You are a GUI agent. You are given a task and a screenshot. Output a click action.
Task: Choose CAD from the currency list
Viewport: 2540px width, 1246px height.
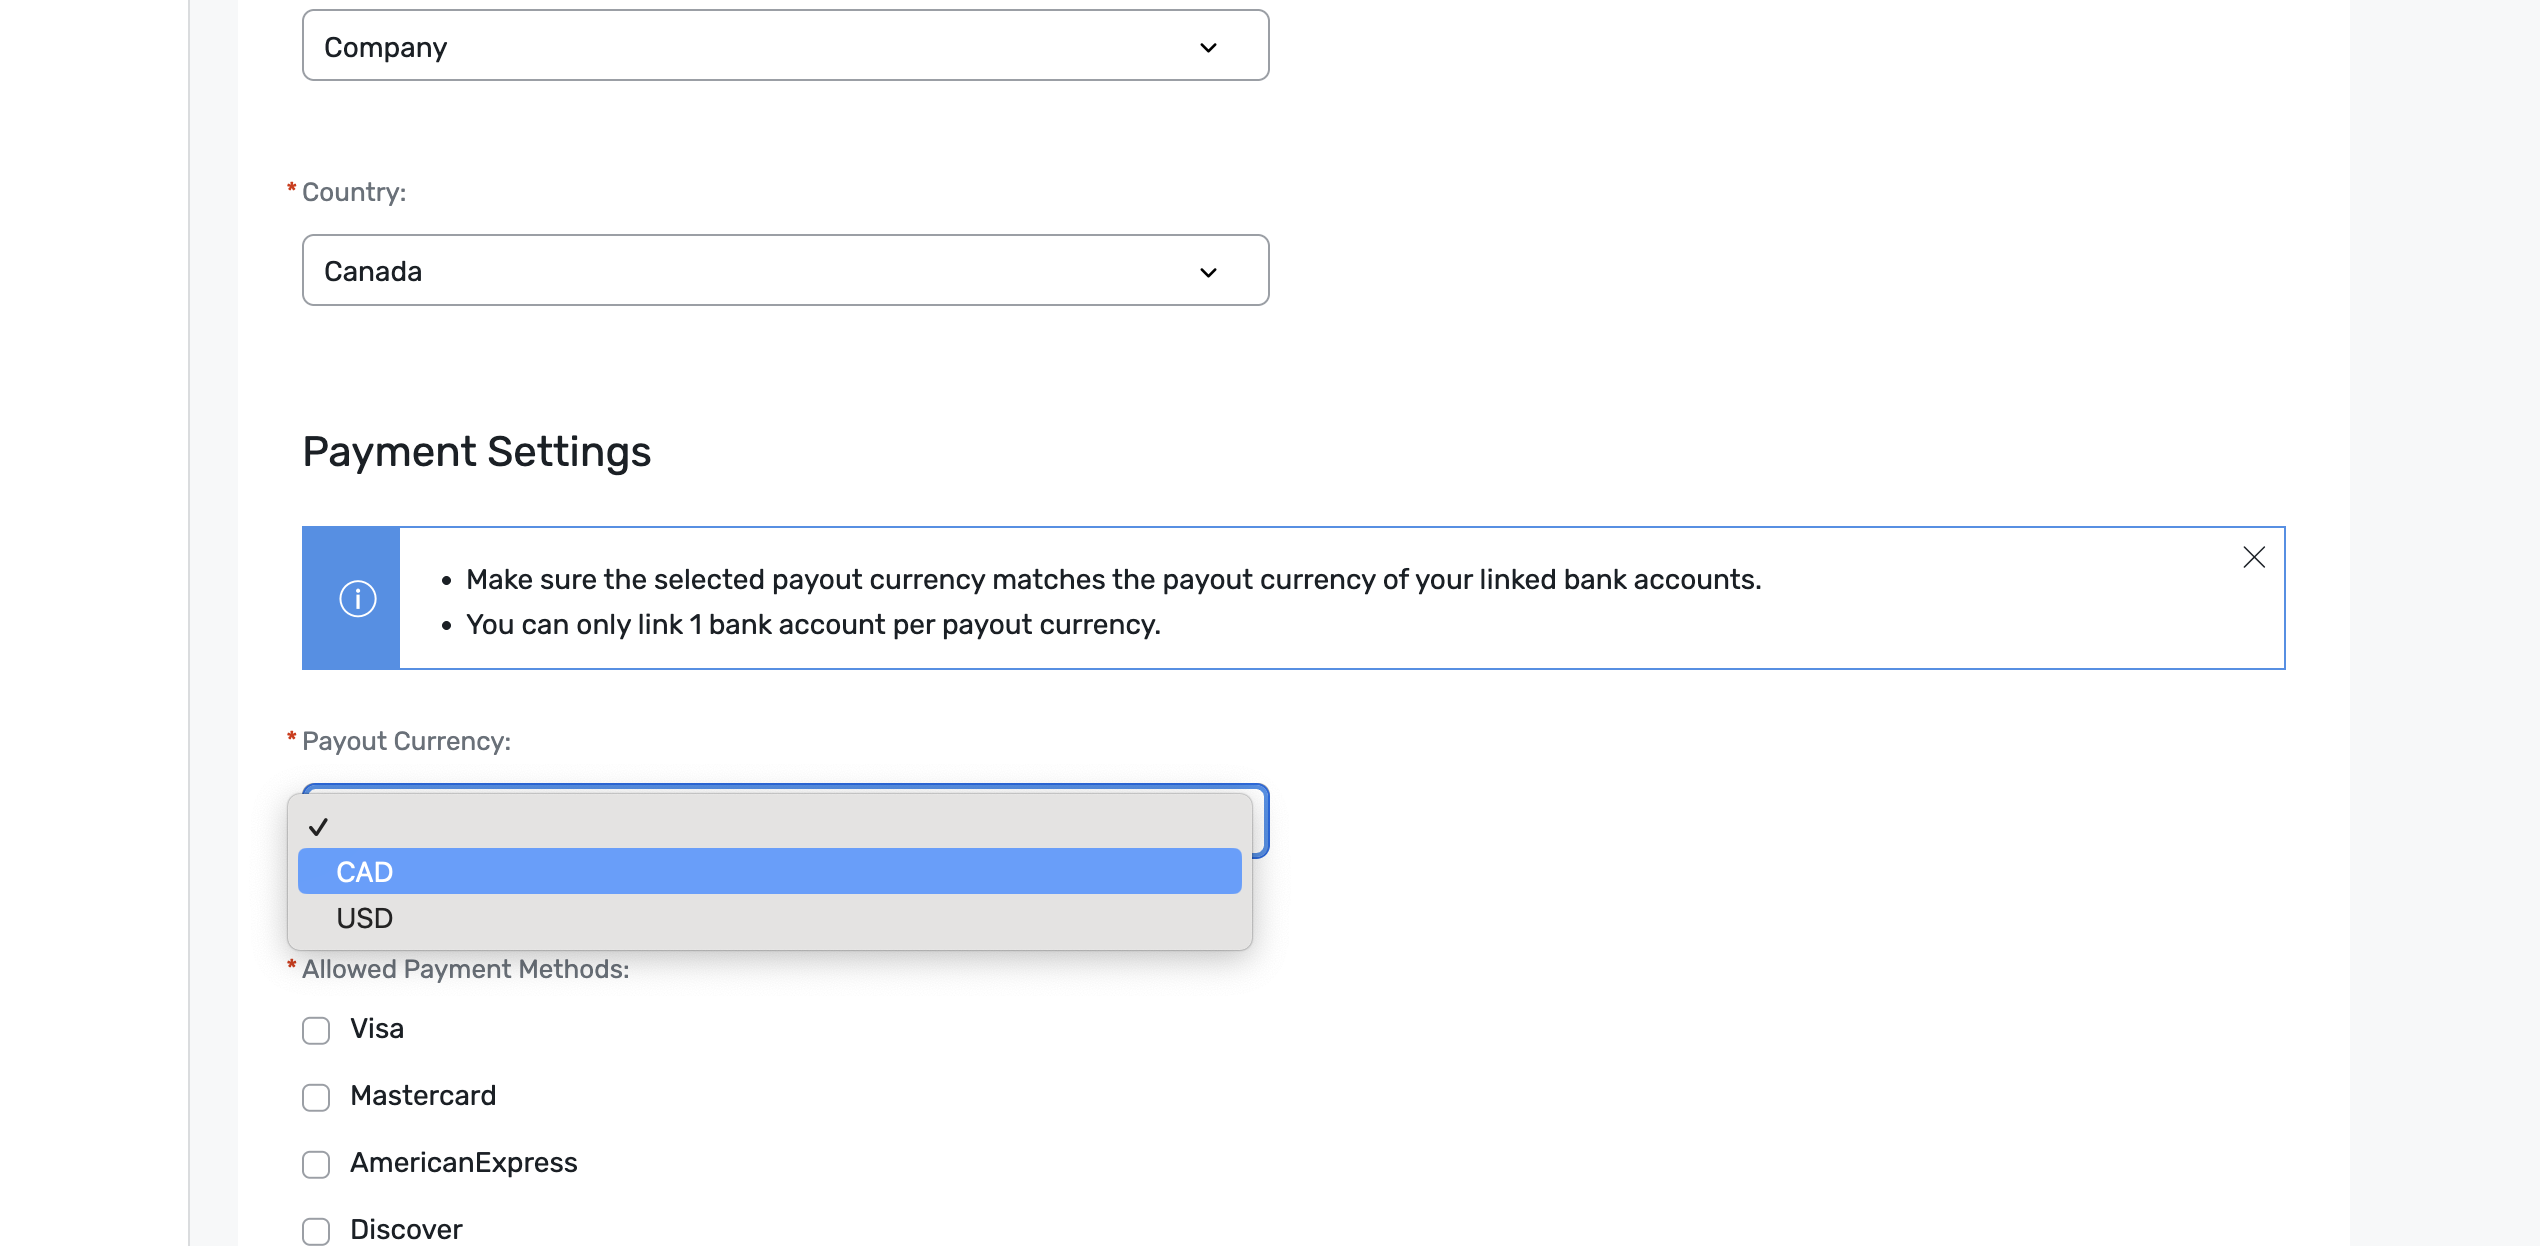(x=769, y=871)
